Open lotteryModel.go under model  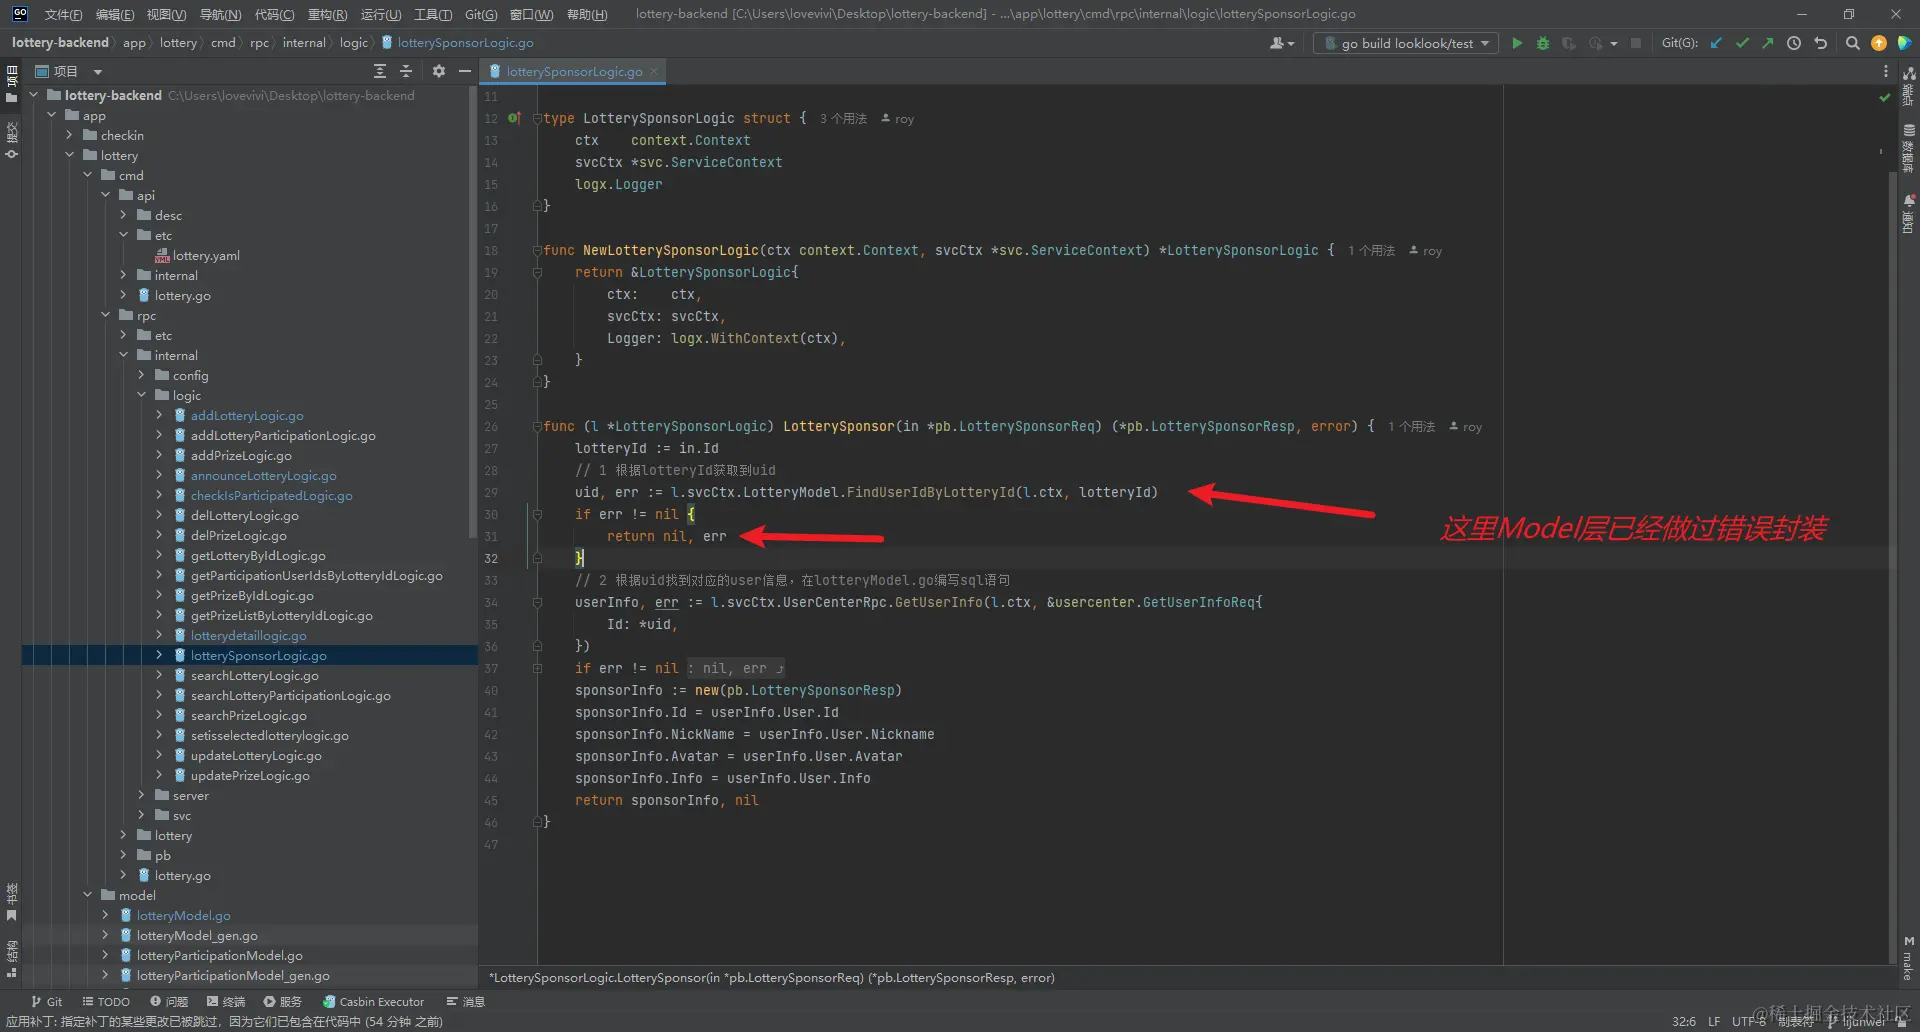pyautogui.click(x=184, y=916)
